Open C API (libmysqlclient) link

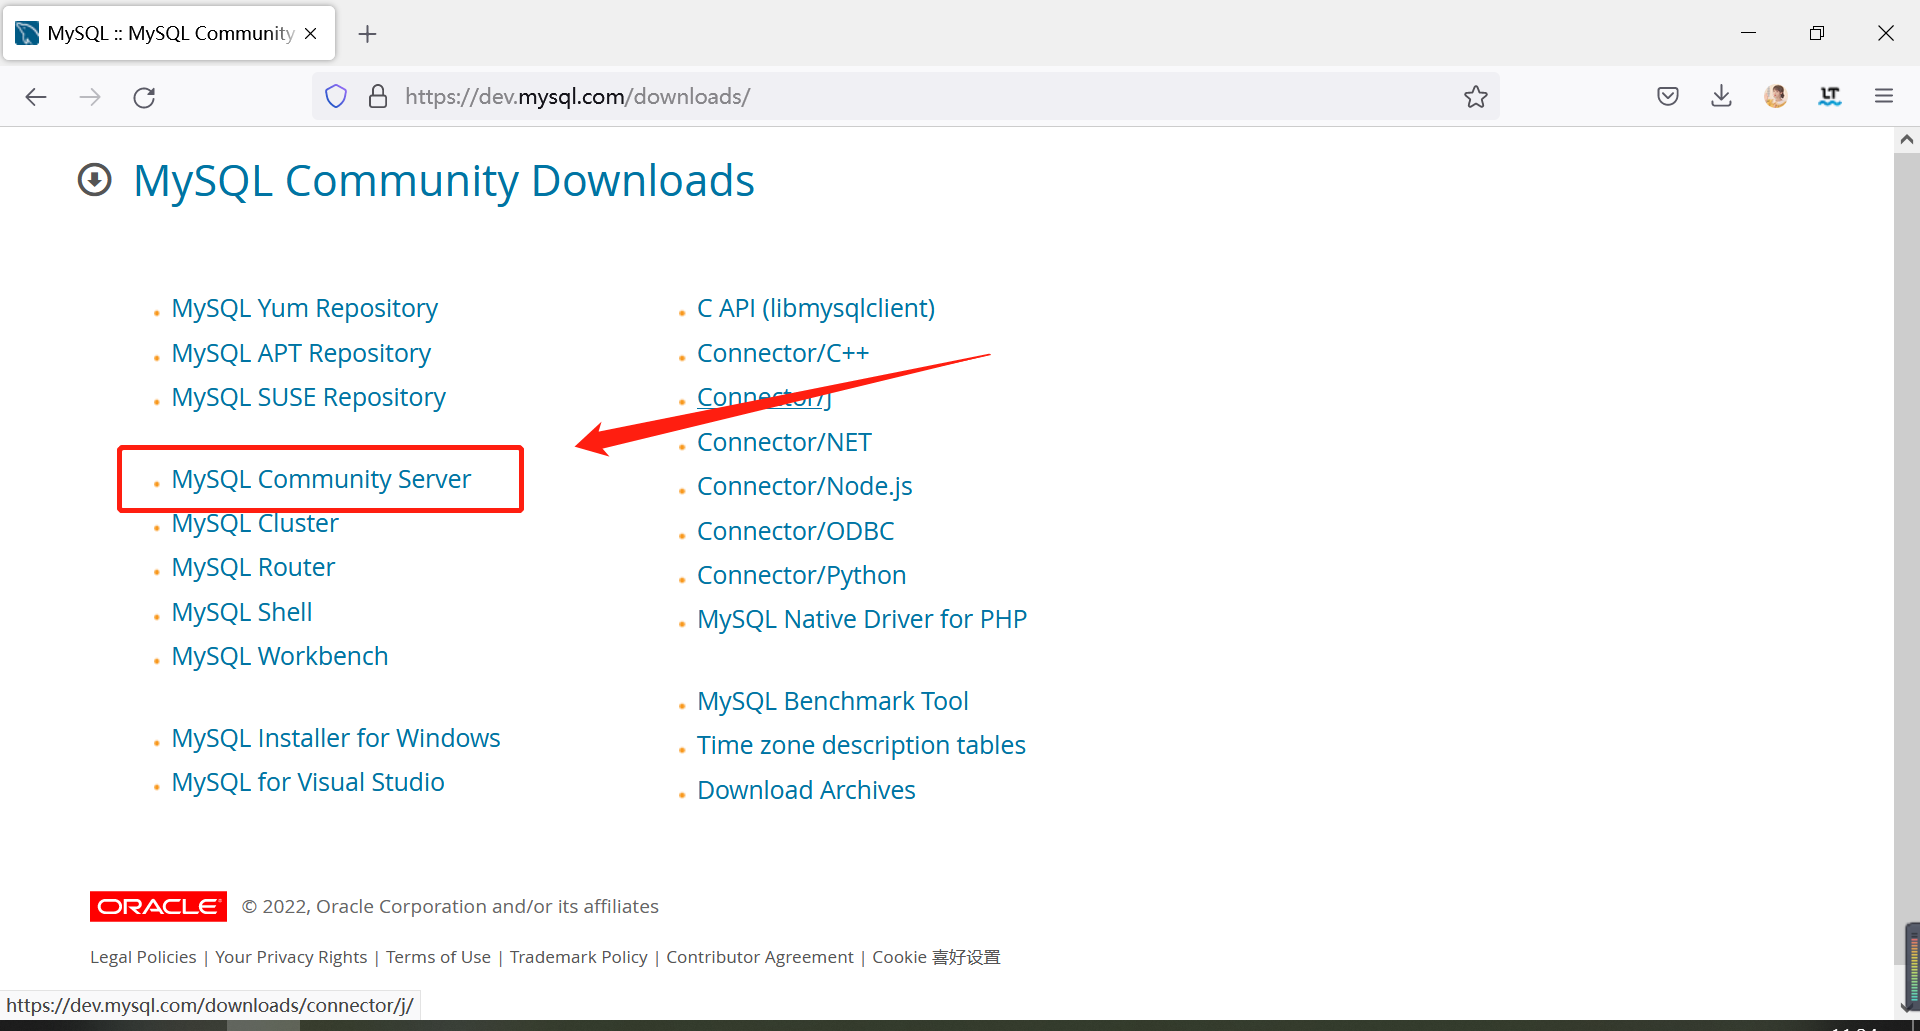[x=816, y=308]
